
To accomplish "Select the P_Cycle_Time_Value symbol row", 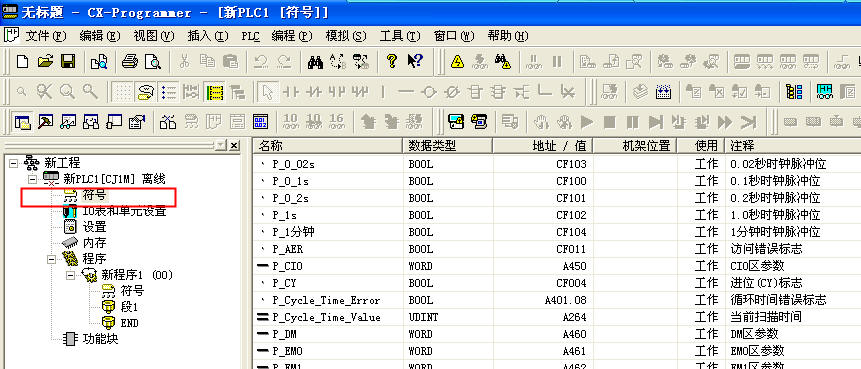I will [x=557, y=317].
